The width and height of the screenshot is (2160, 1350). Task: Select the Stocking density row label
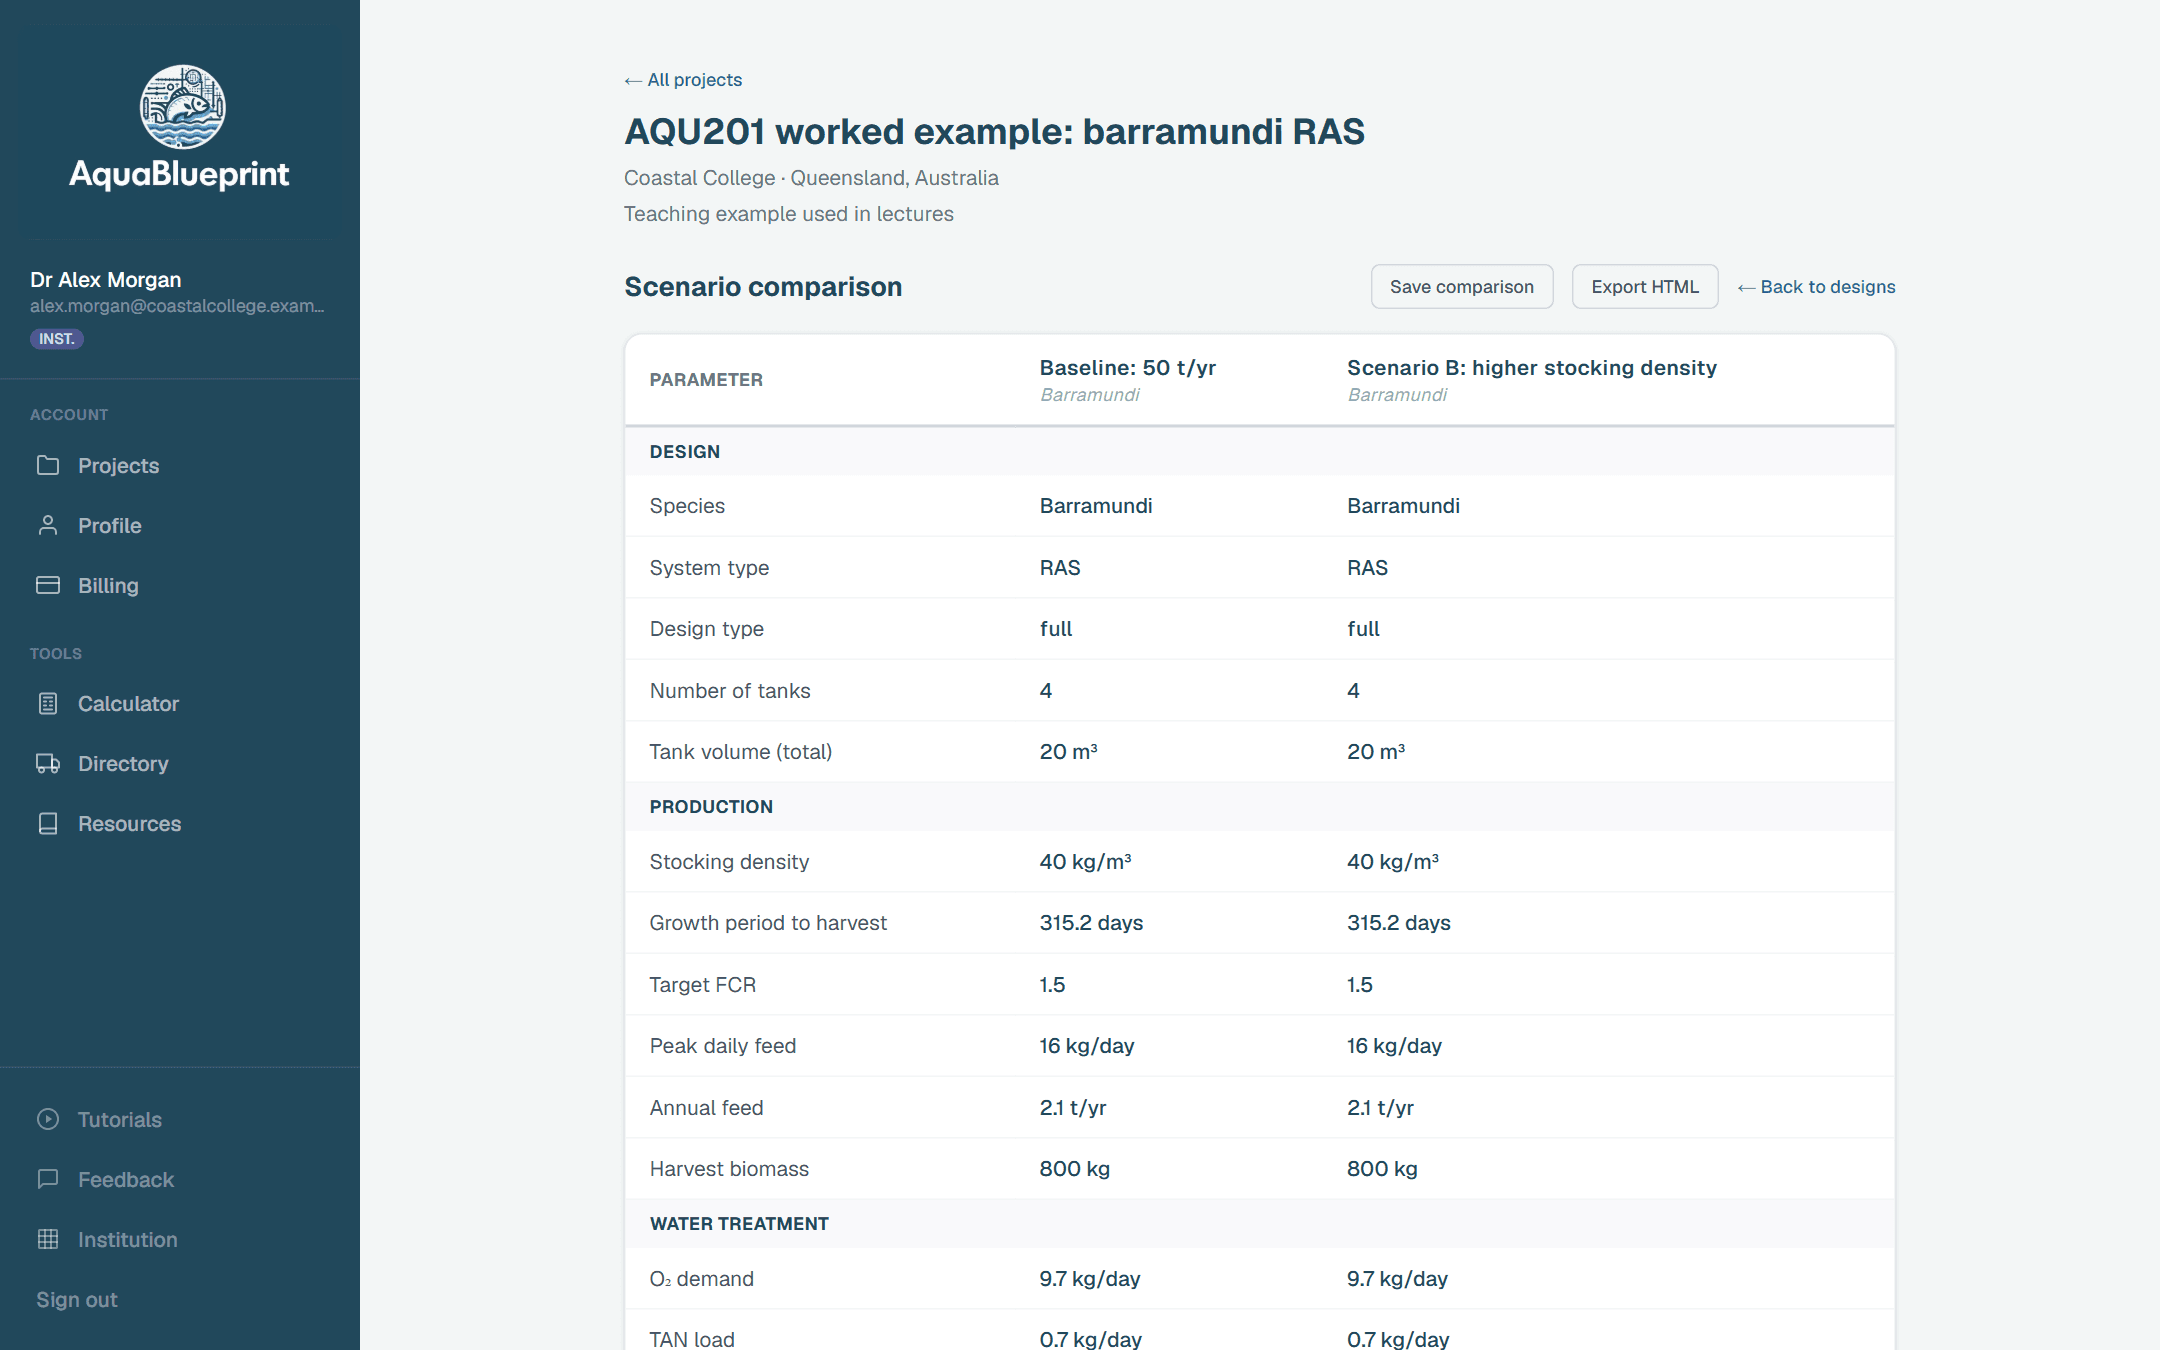[x=729, y=862]
